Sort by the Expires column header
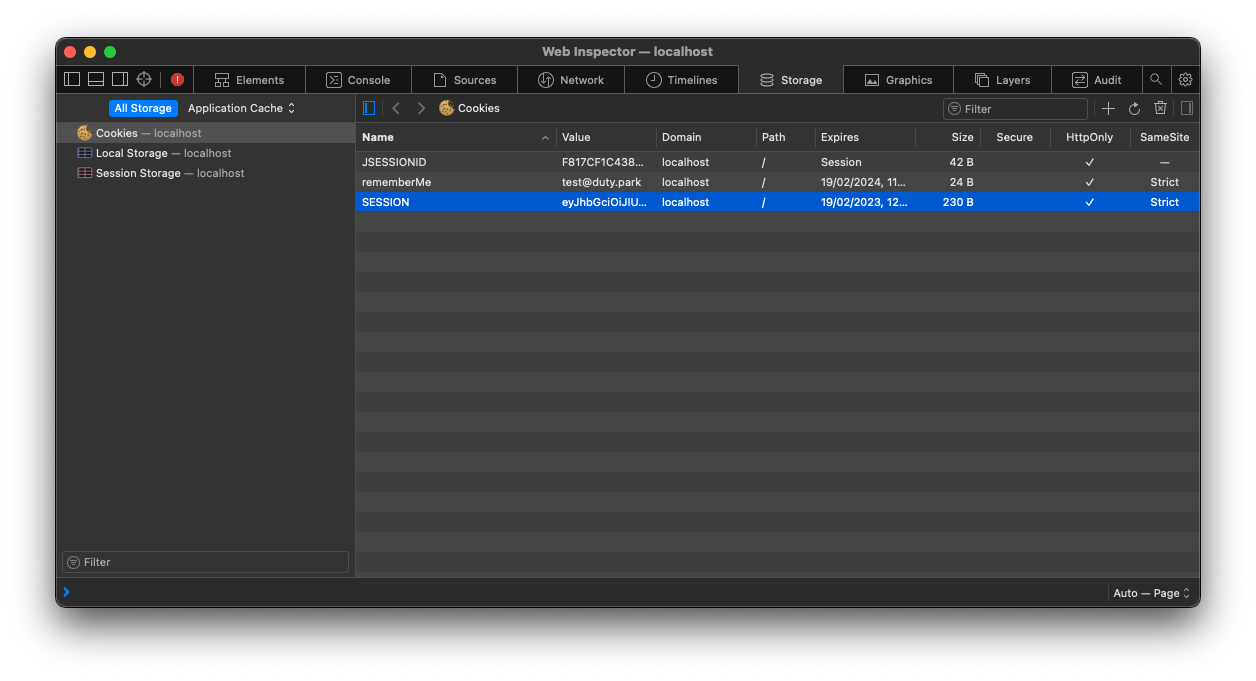Screen dimensions: 1256x681 865,137
